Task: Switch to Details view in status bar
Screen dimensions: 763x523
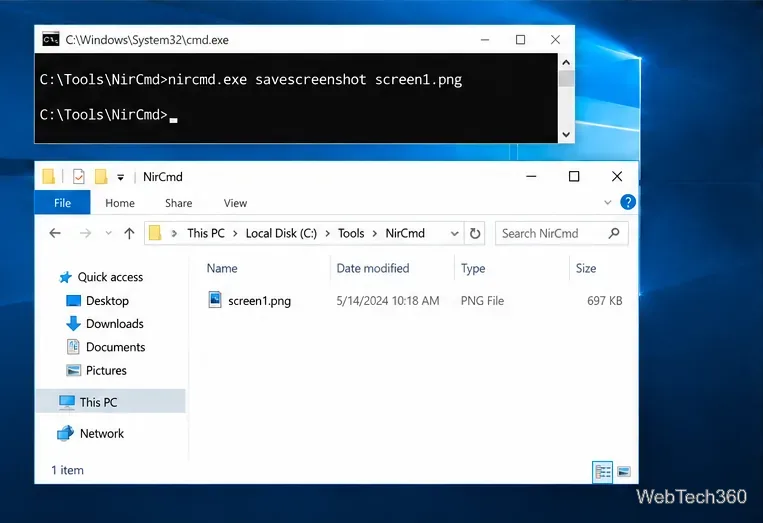Action: pos(602,471)
